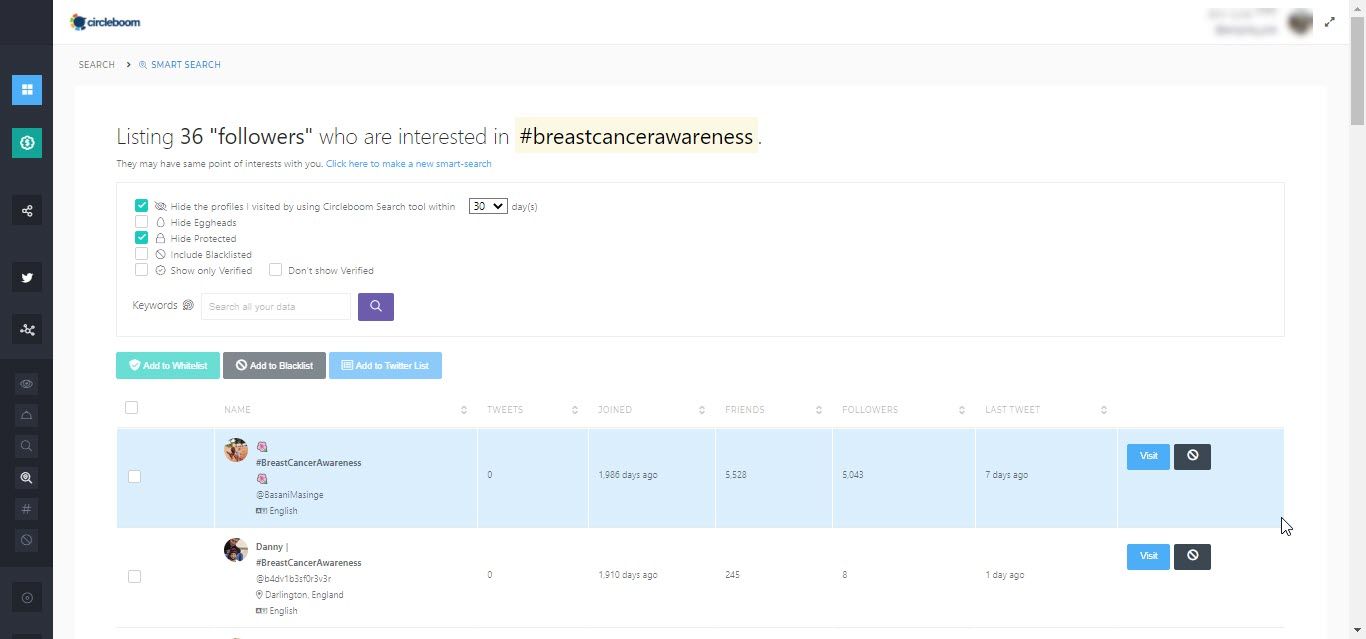1366x639 pixels.
Task: Click the green dollar pricing icon
Action: 27,143
